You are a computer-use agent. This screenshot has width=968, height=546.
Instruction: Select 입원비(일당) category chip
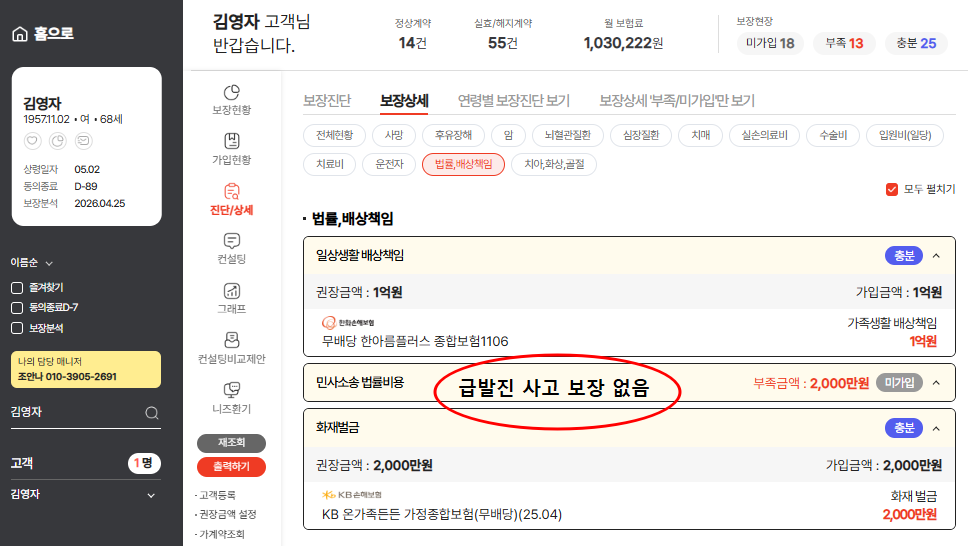[x=905, y=135]
